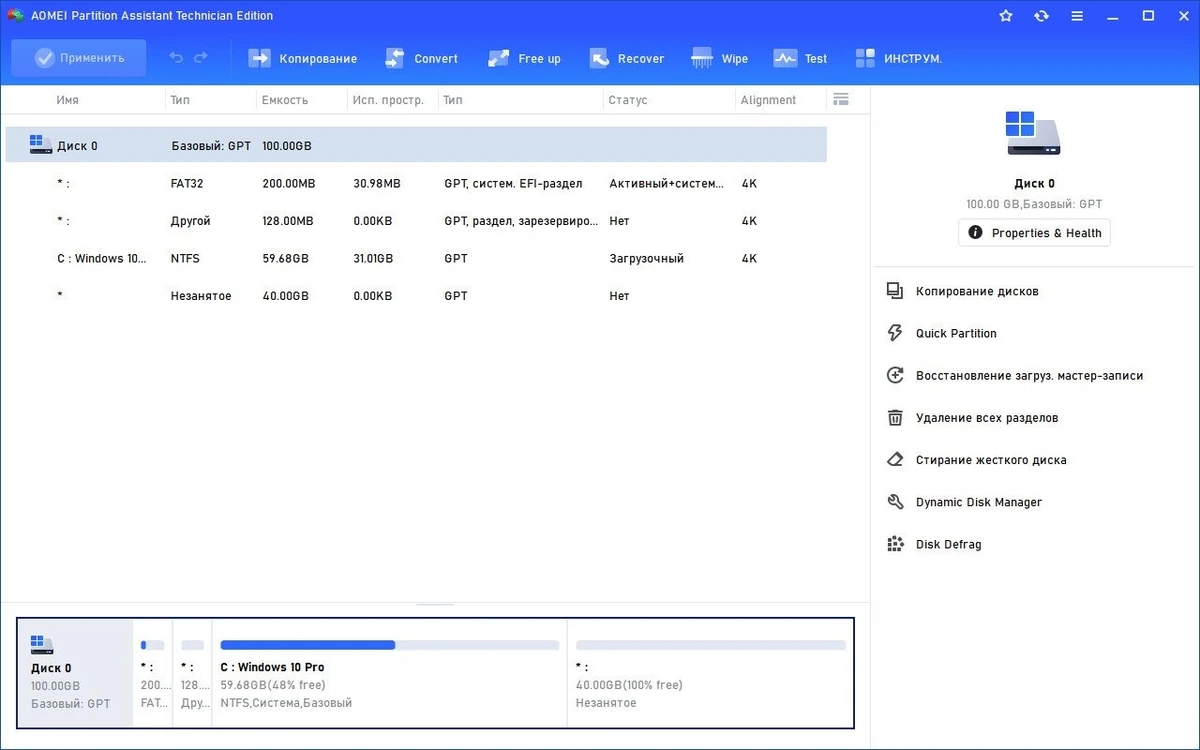The image size is (1200, 750).
Task: Click the Free up toolbar icon
Action: tap(499, 59)
